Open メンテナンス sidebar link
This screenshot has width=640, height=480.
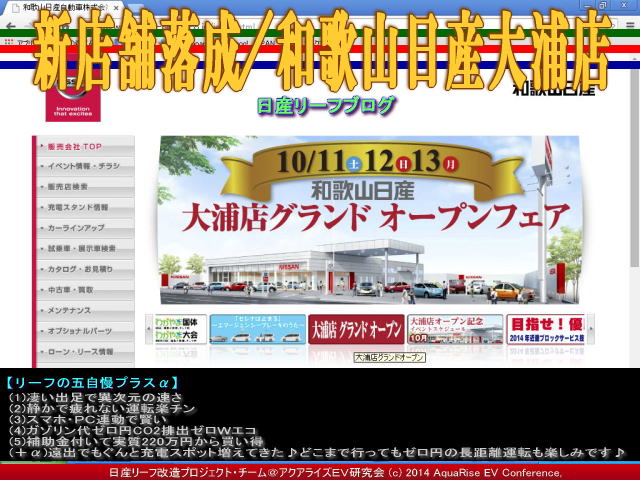click(85, 311)
